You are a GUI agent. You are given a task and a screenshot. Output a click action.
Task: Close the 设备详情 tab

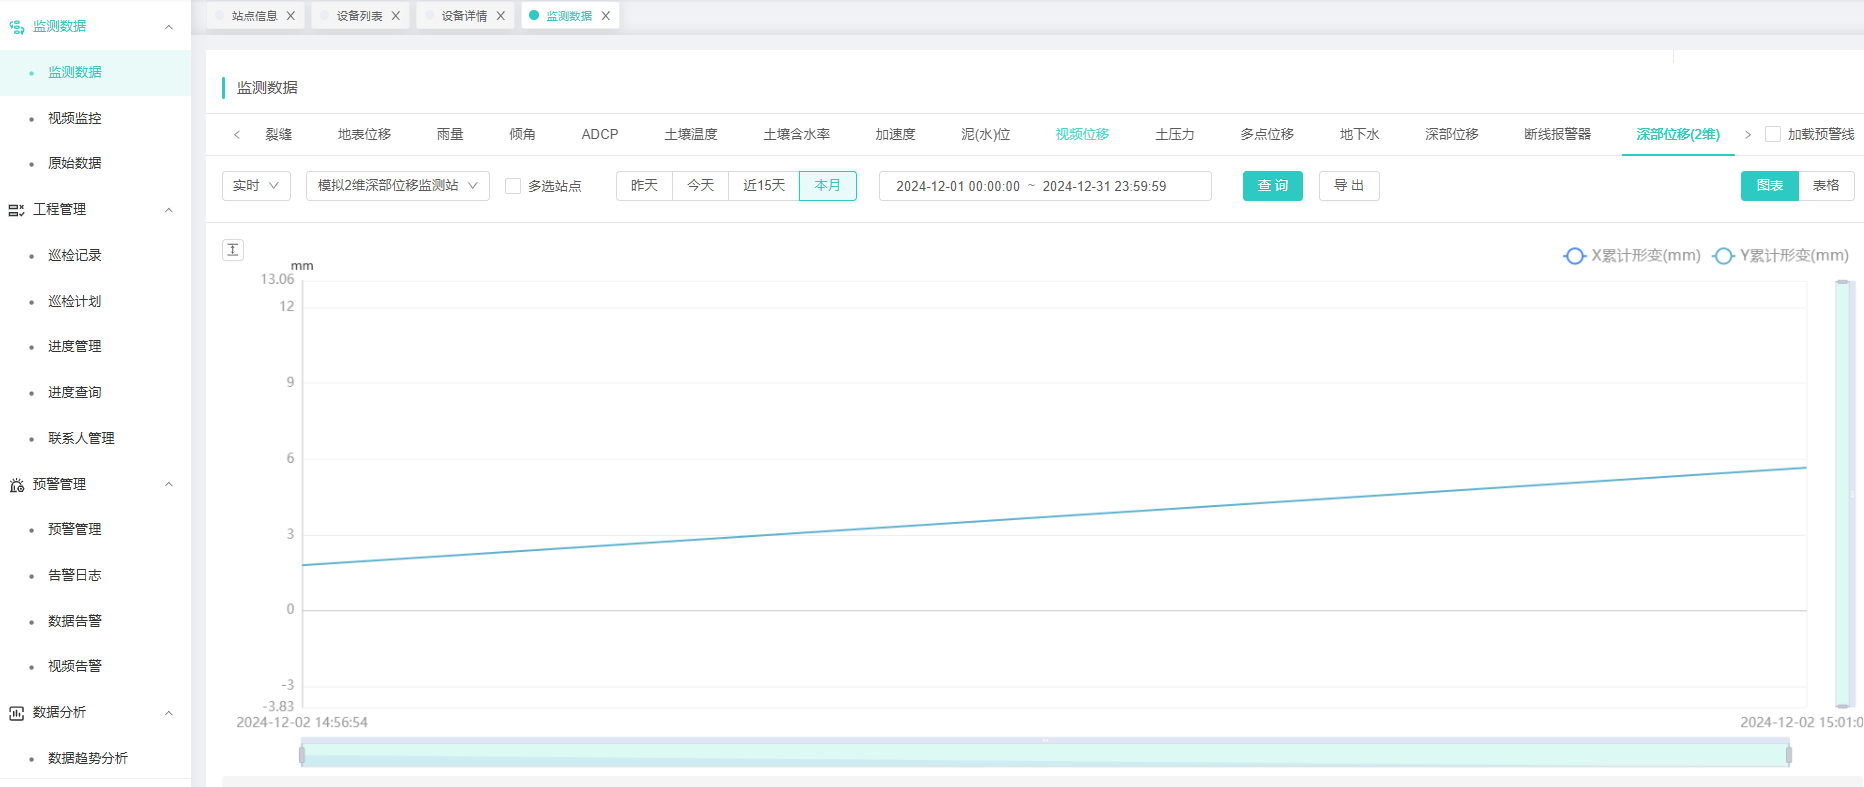tap(501, 16)
